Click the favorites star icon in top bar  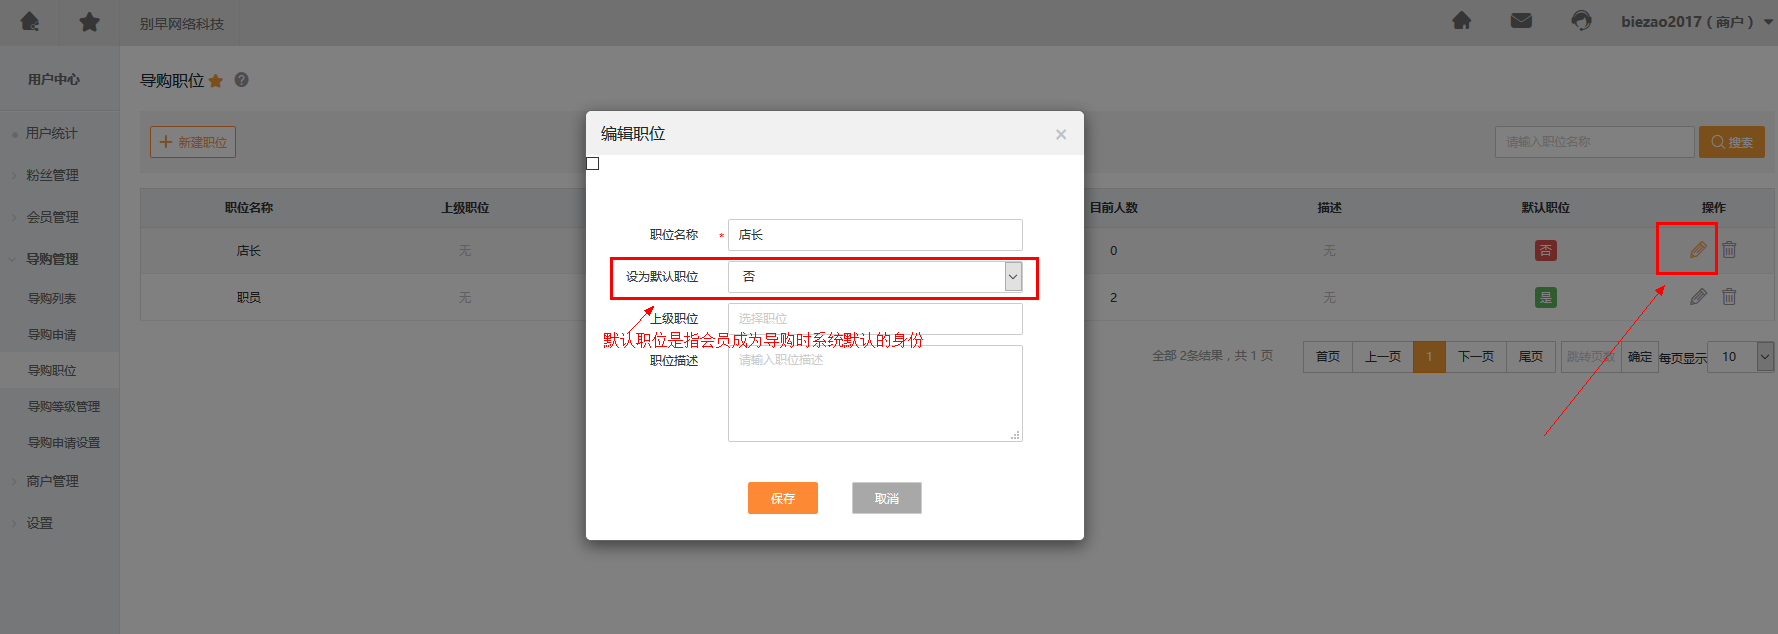coord(89,21)
